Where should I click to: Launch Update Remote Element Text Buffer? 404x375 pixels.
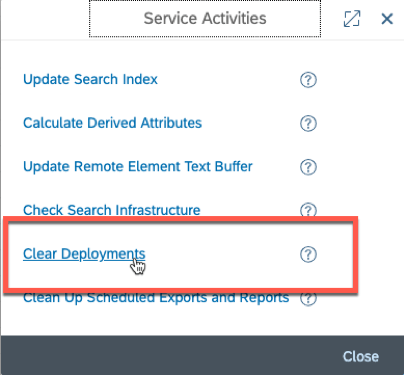[x=138, y=167]
